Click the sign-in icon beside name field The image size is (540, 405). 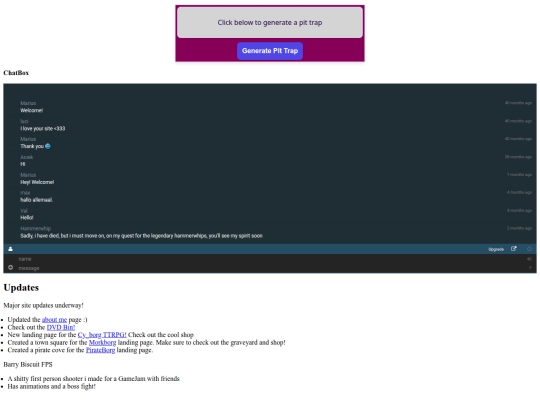coord(529,259)
